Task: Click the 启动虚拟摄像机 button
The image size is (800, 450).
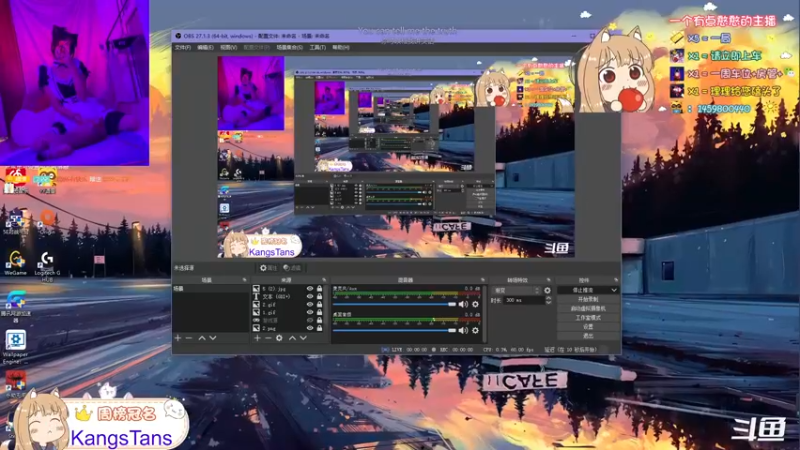Action: [588, 309]
